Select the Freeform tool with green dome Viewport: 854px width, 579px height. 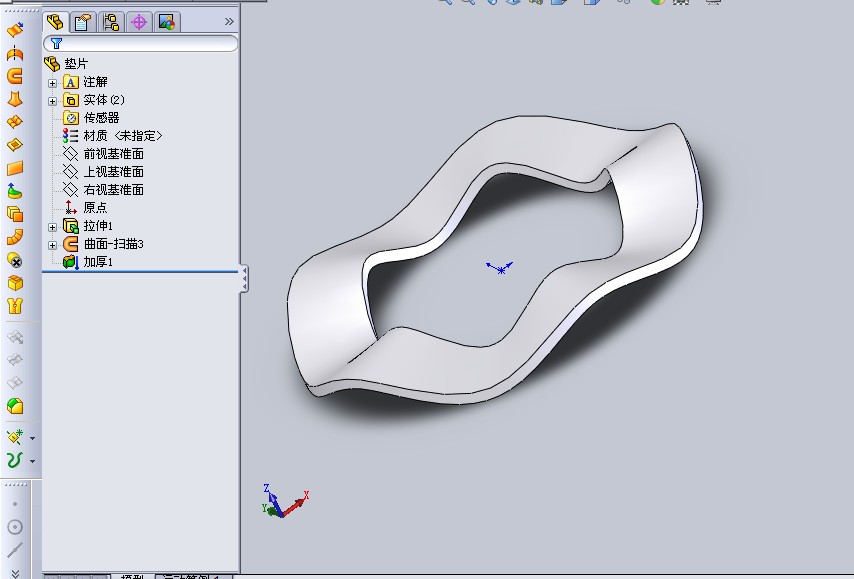[x=15, y=191]
